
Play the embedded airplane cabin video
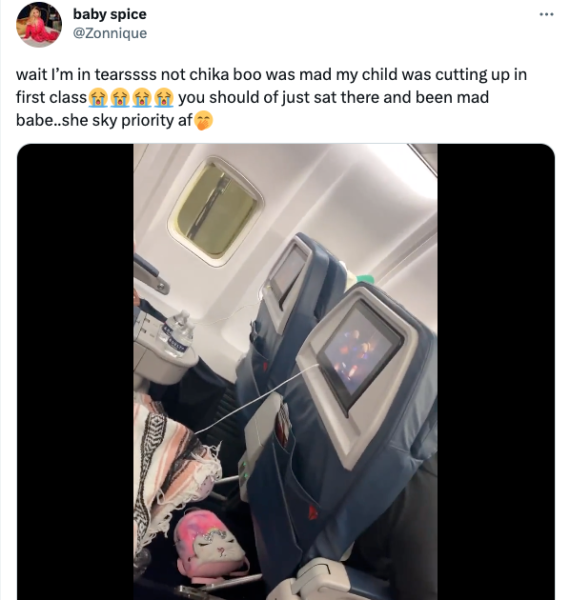coord(286,372)
